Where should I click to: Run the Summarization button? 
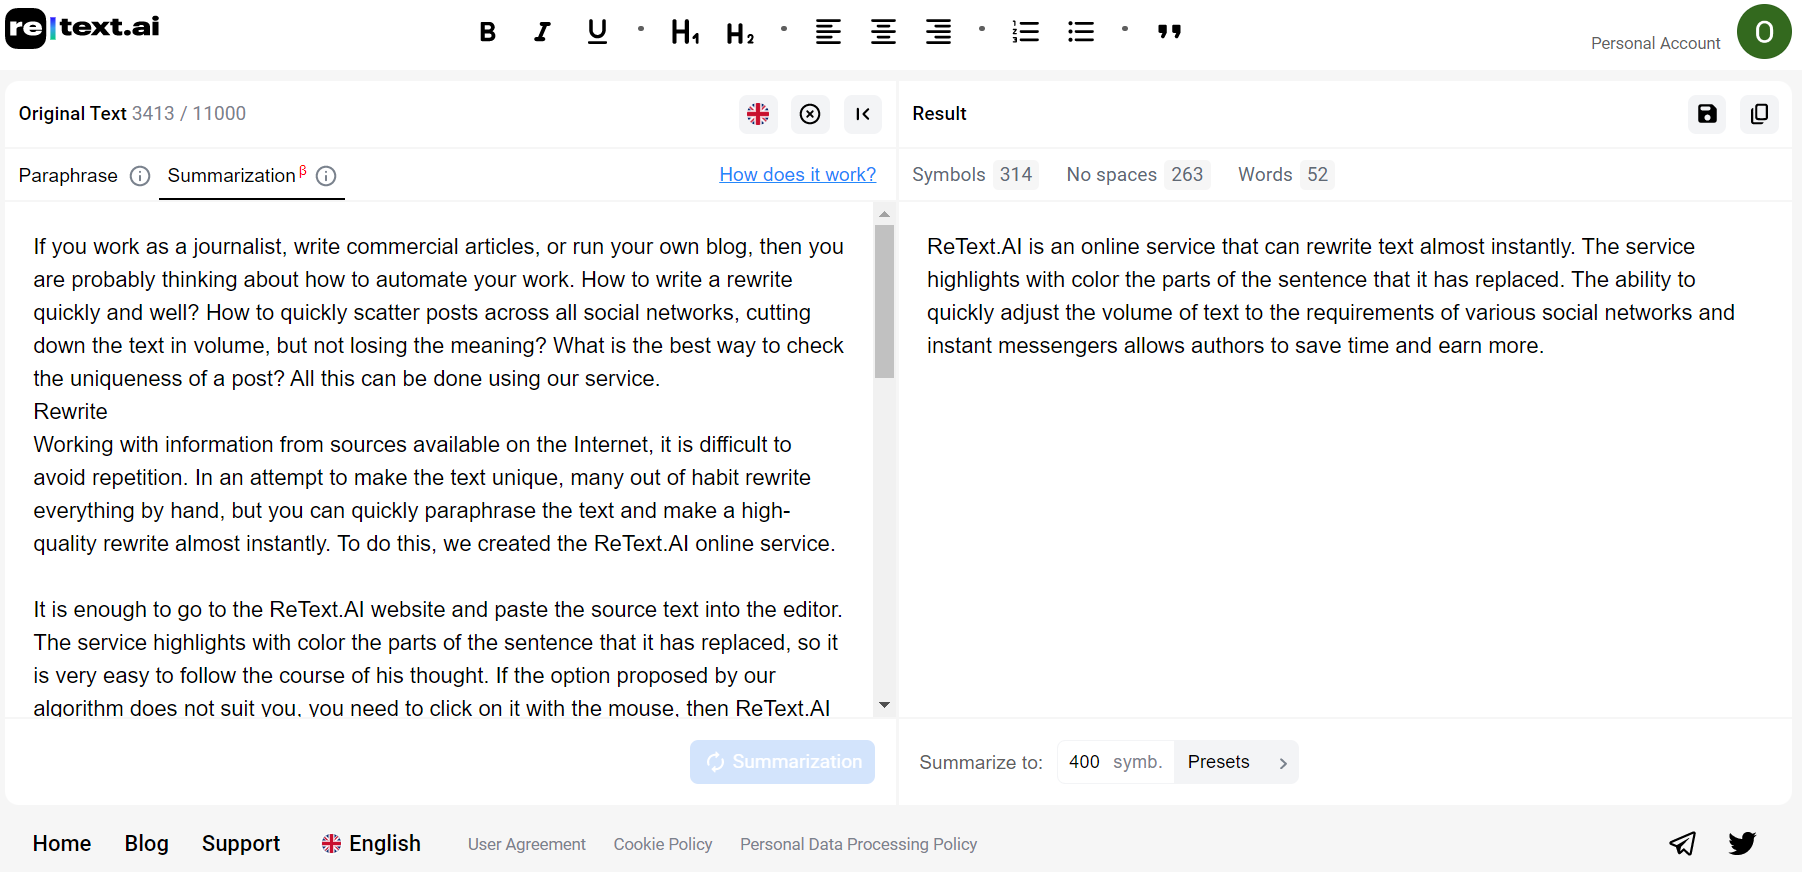tap(782, 762)
